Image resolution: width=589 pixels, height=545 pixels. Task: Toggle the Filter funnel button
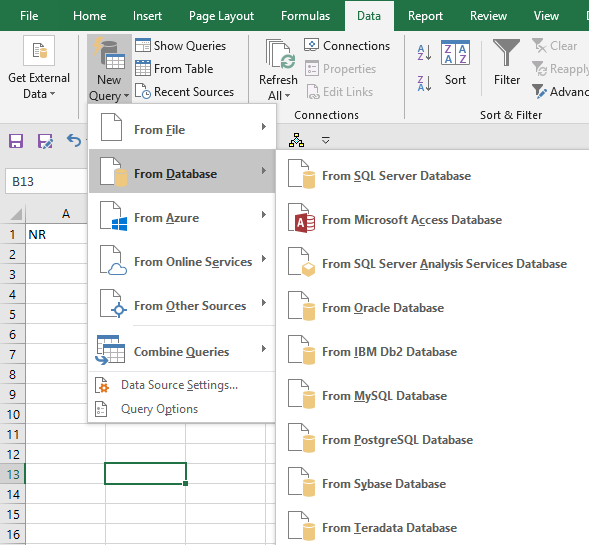(507, 63)
